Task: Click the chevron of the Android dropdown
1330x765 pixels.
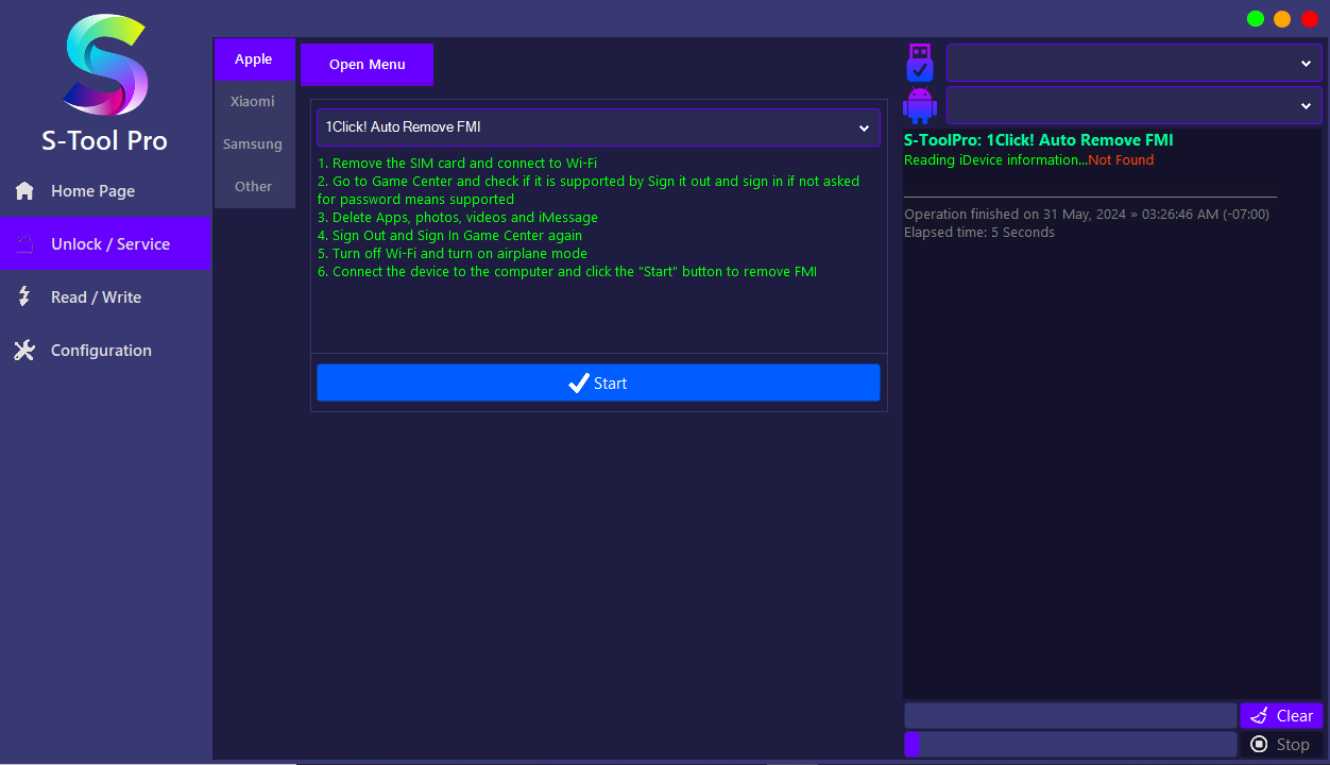Action: pyautogui.click(x=1305, y=105)
